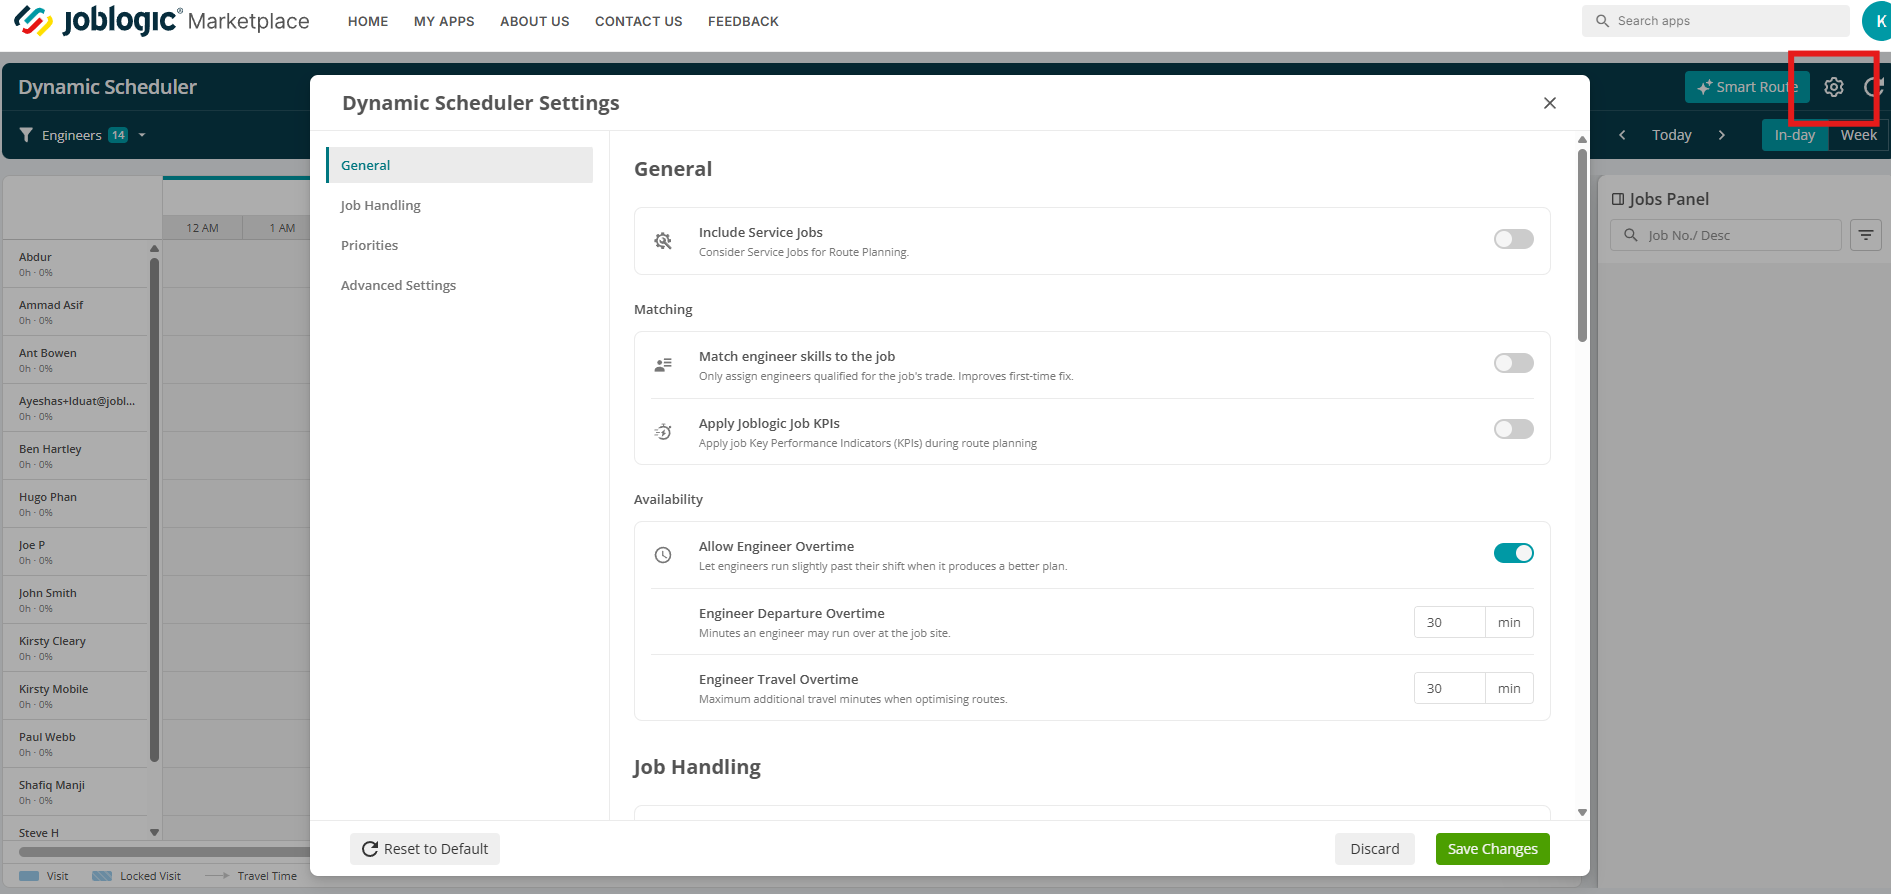Select engineer Ammad Asif
This screenshot has height=894, width=1891.
(x=75, y=312)
